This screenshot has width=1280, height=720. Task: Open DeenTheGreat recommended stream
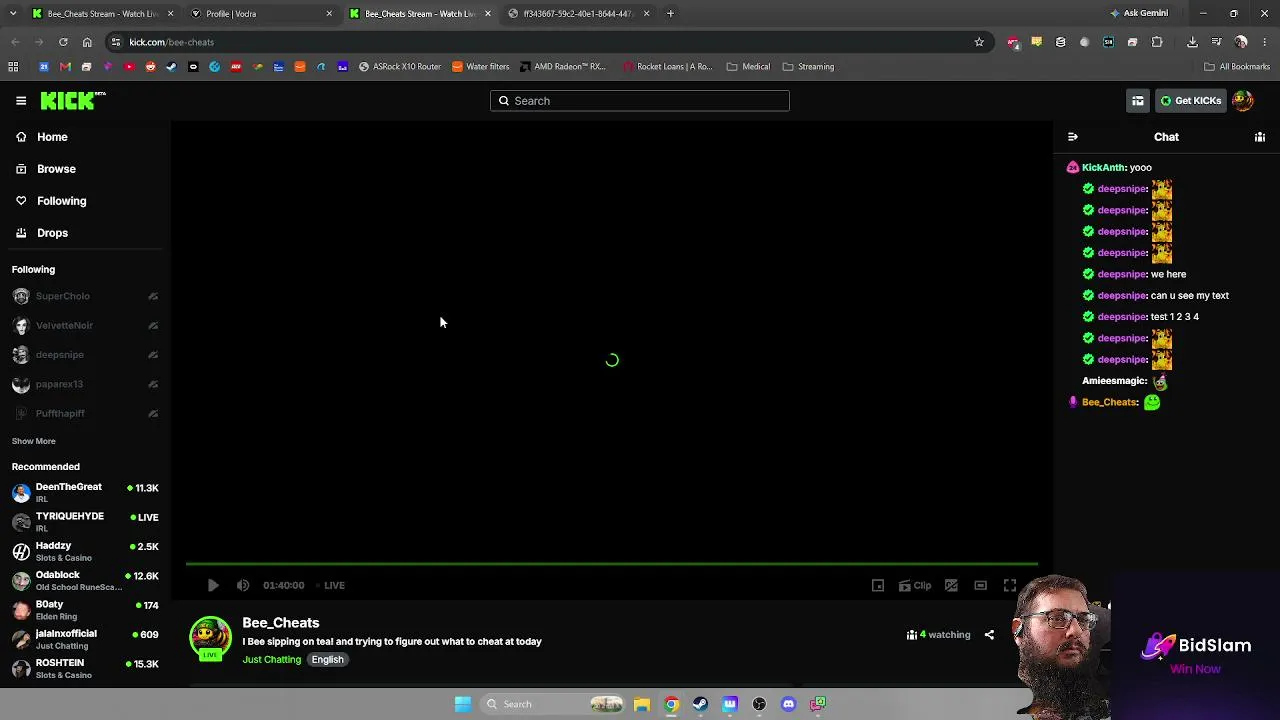pos(85,492)
